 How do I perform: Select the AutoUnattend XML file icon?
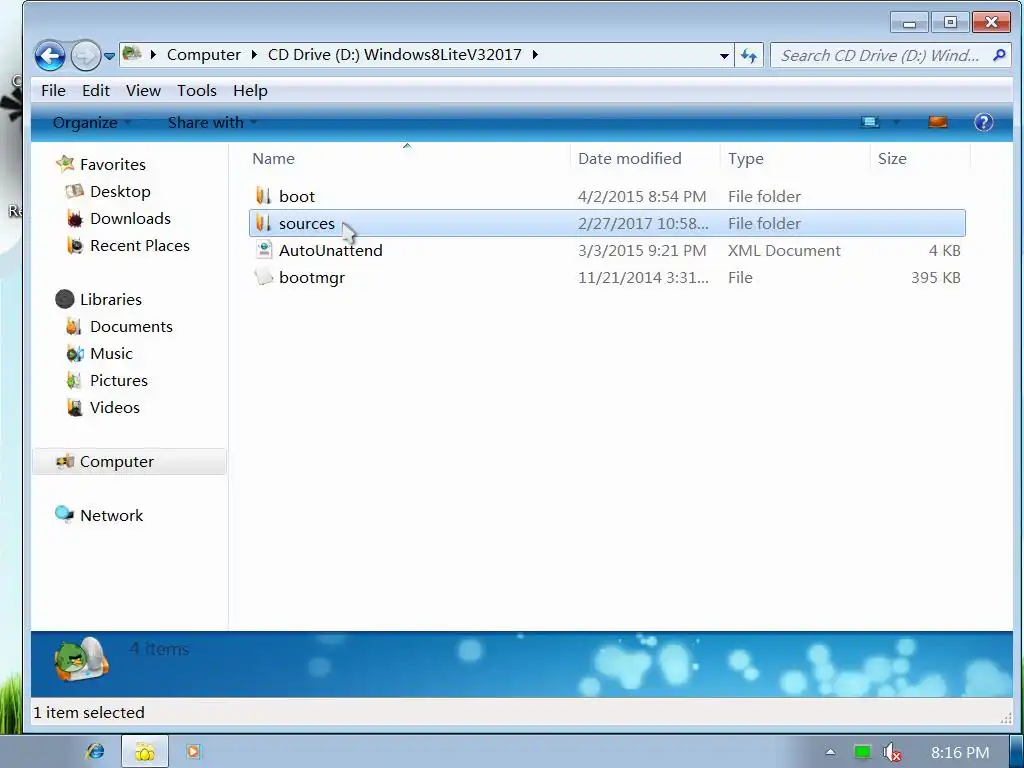(264, 250)
